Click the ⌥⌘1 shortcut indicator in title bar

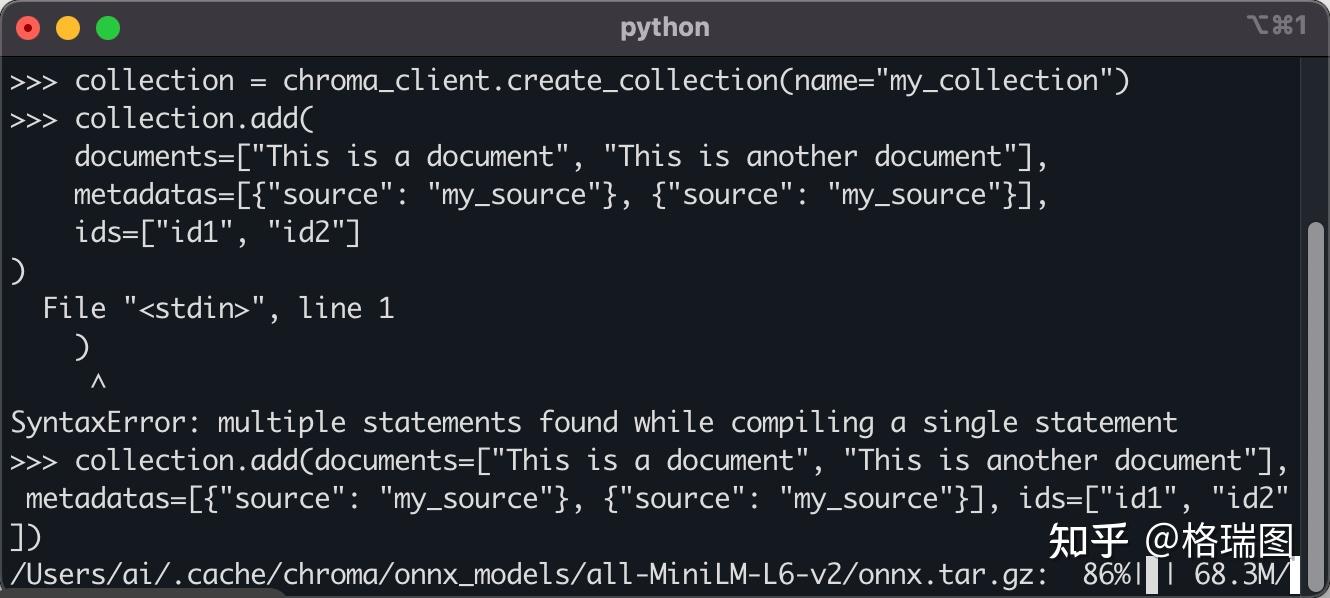click(x=1276, y=27)
